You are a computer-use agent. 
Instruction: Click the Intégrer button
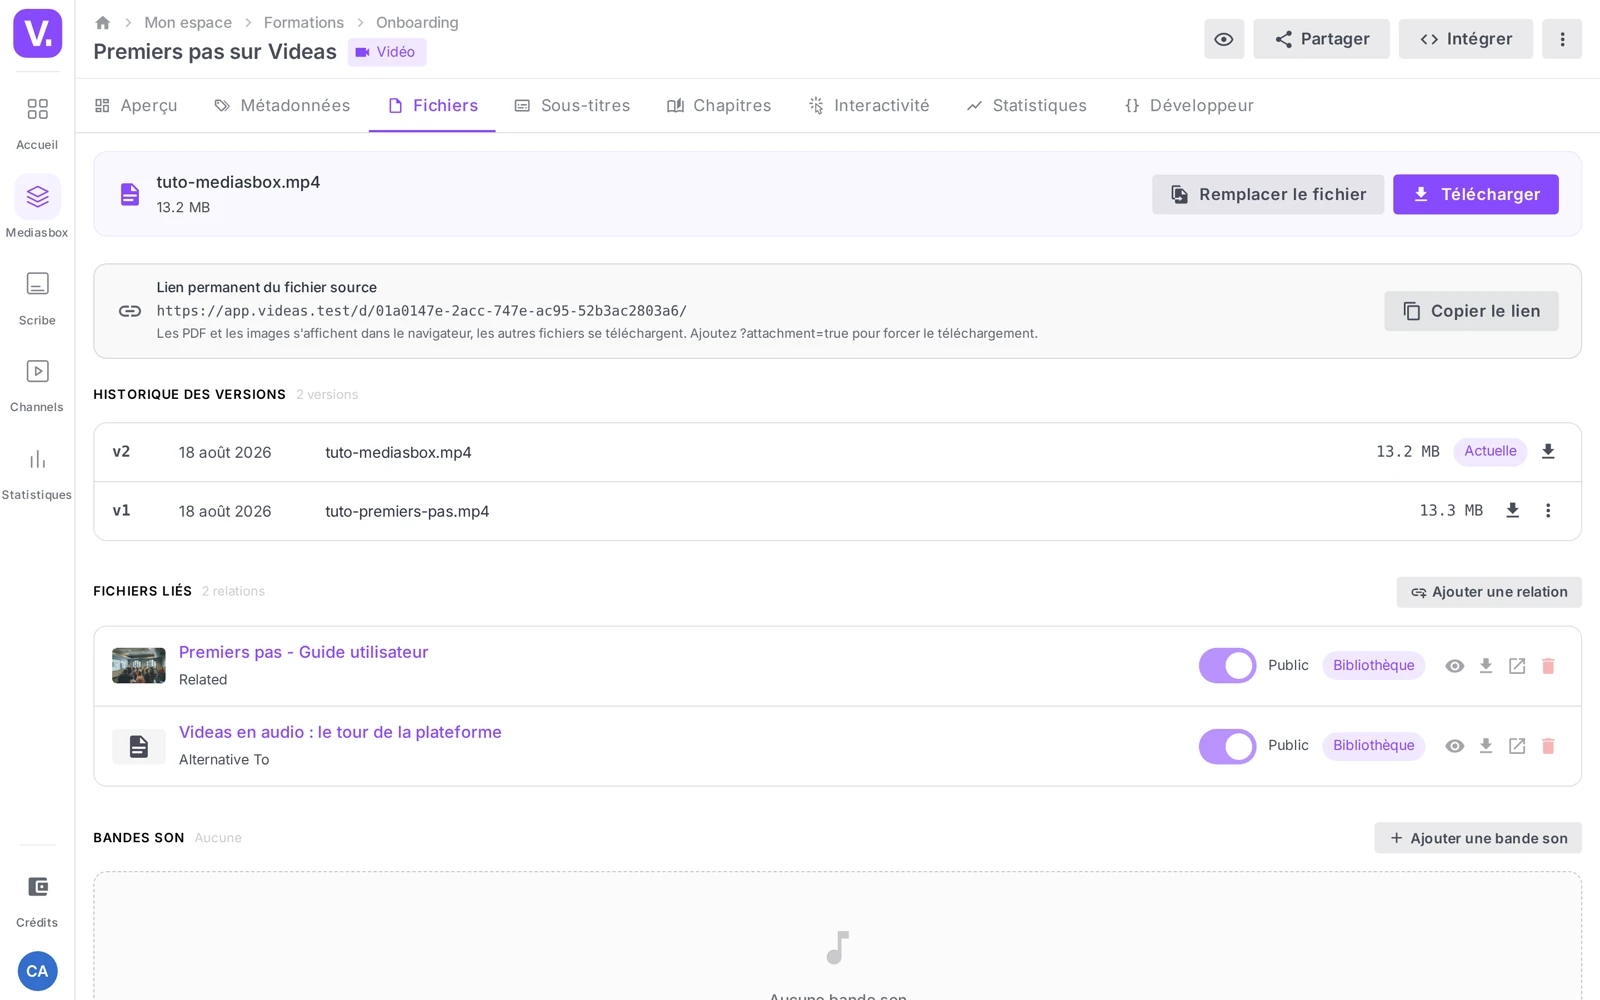(1466, 39)
